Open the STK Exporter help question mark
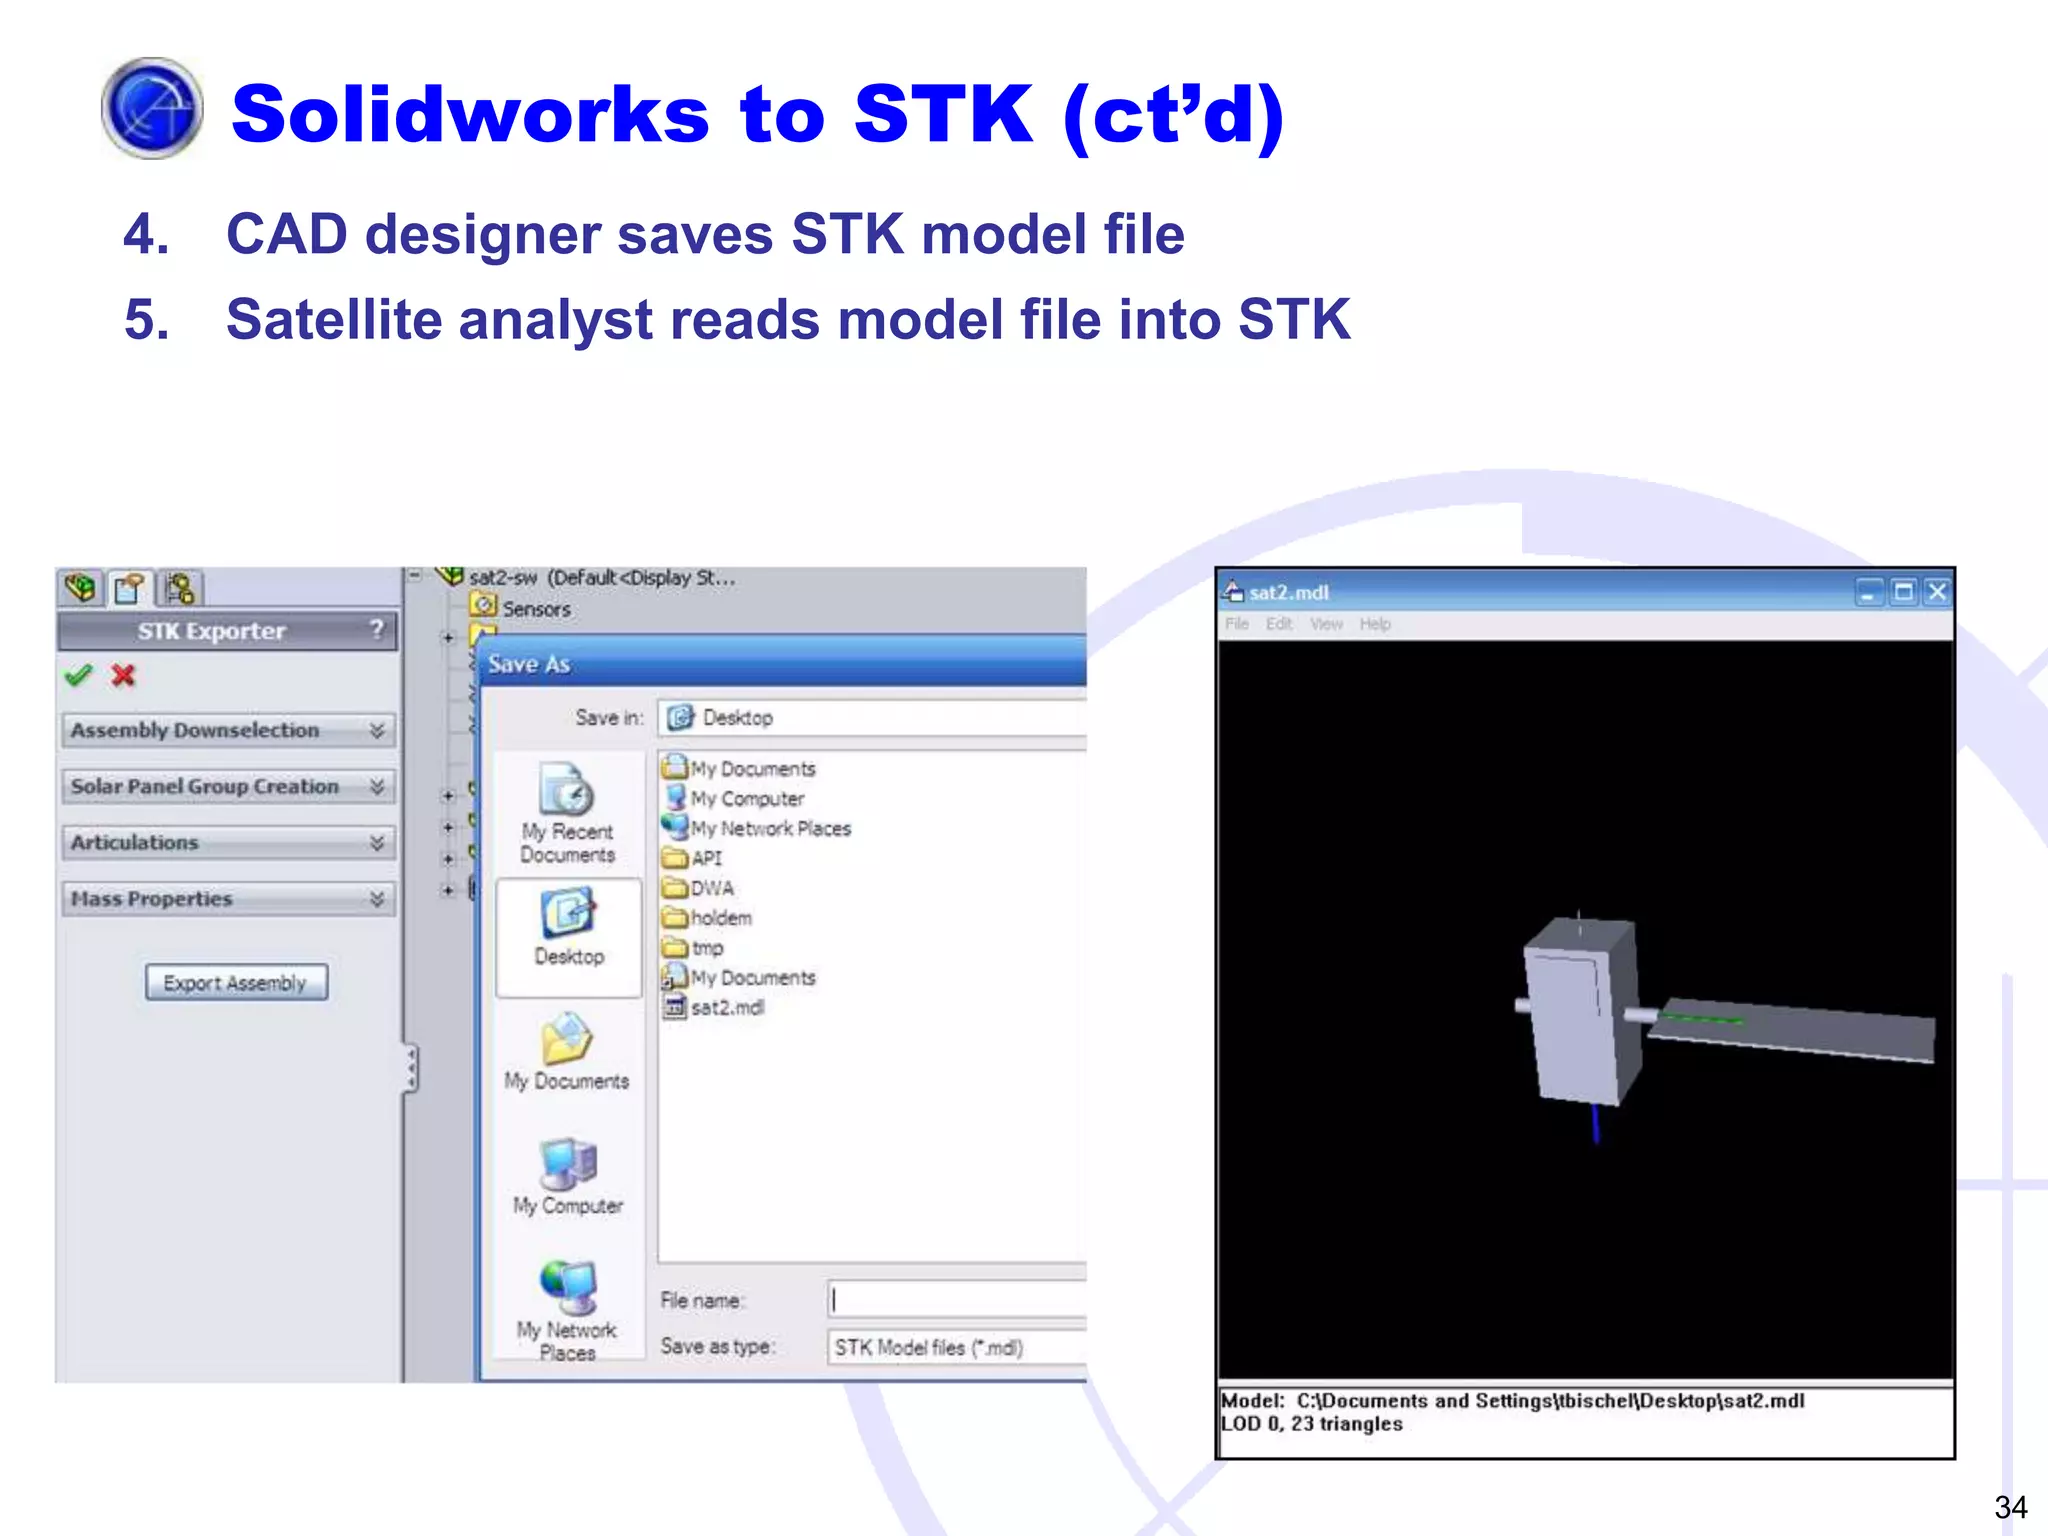 click(377, 629)
